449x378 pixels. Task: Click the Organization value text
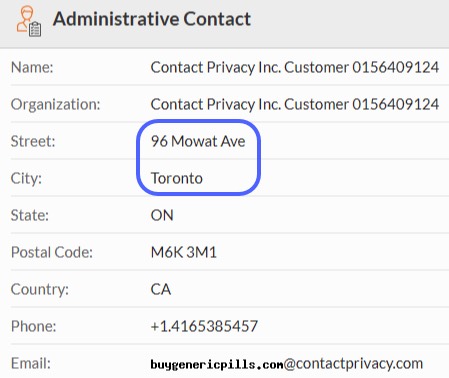point(295,104)
